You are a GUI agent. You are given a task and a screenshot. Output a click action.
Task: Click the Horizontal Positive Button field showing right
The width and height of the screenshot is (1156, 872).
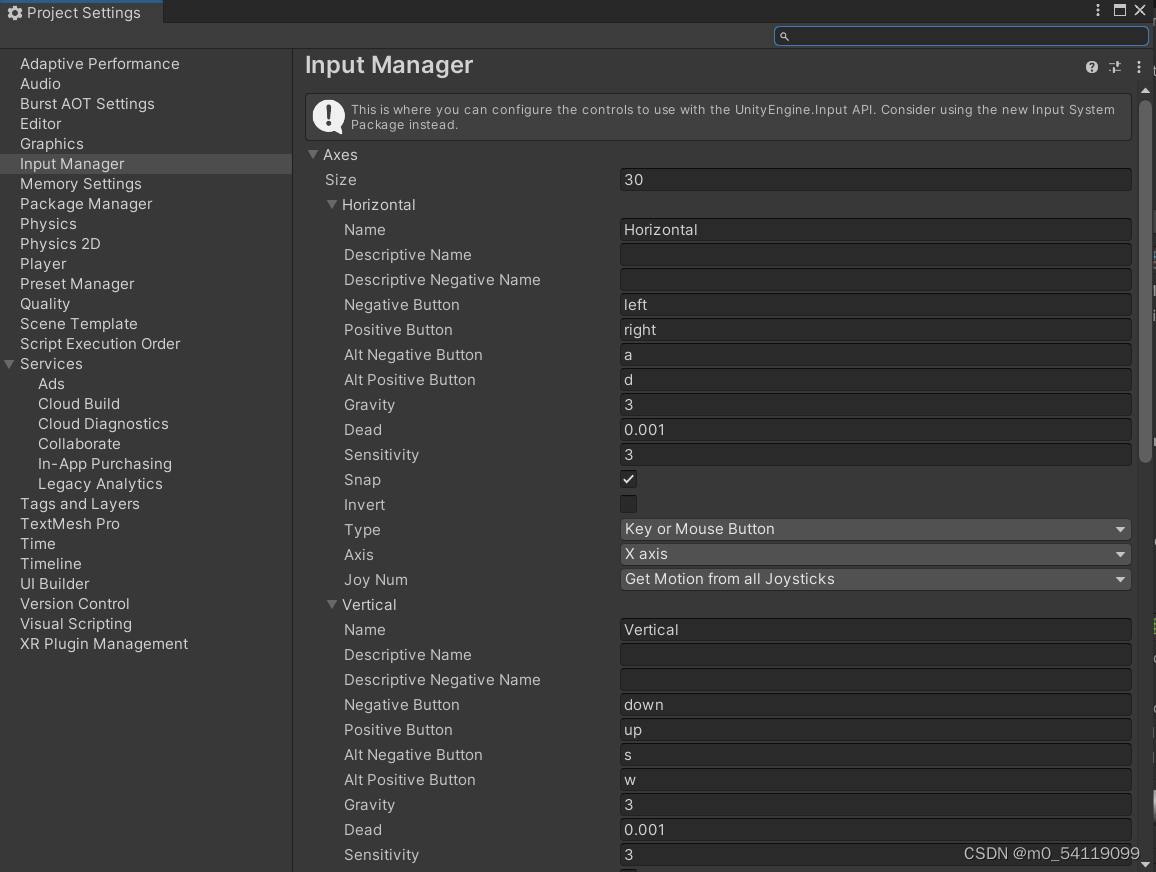coord(875,330)
